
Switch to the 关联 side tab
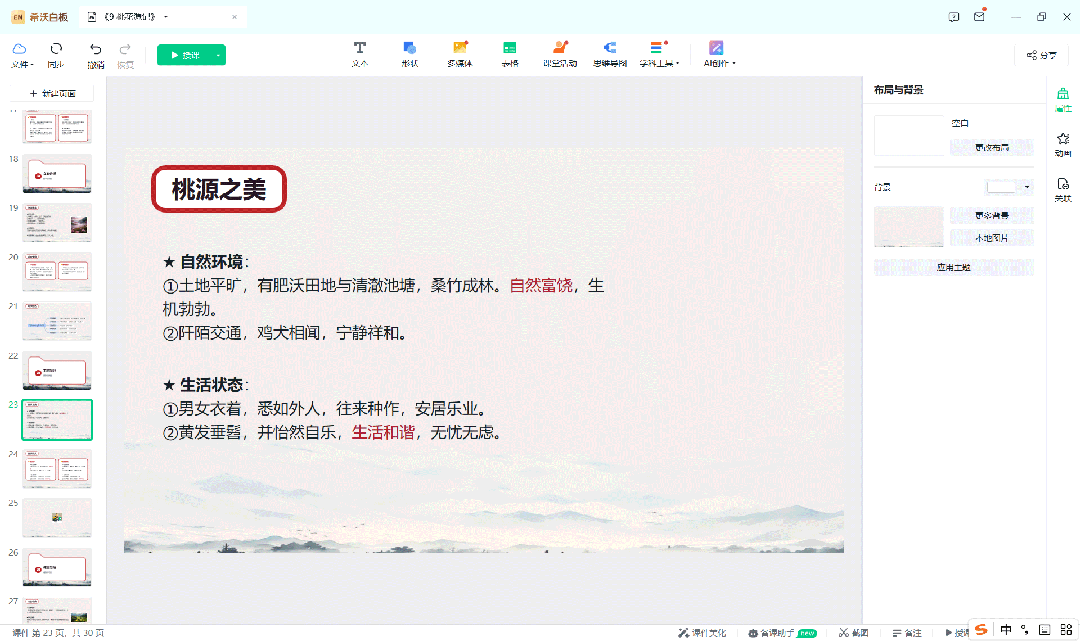coord(1062,189)
